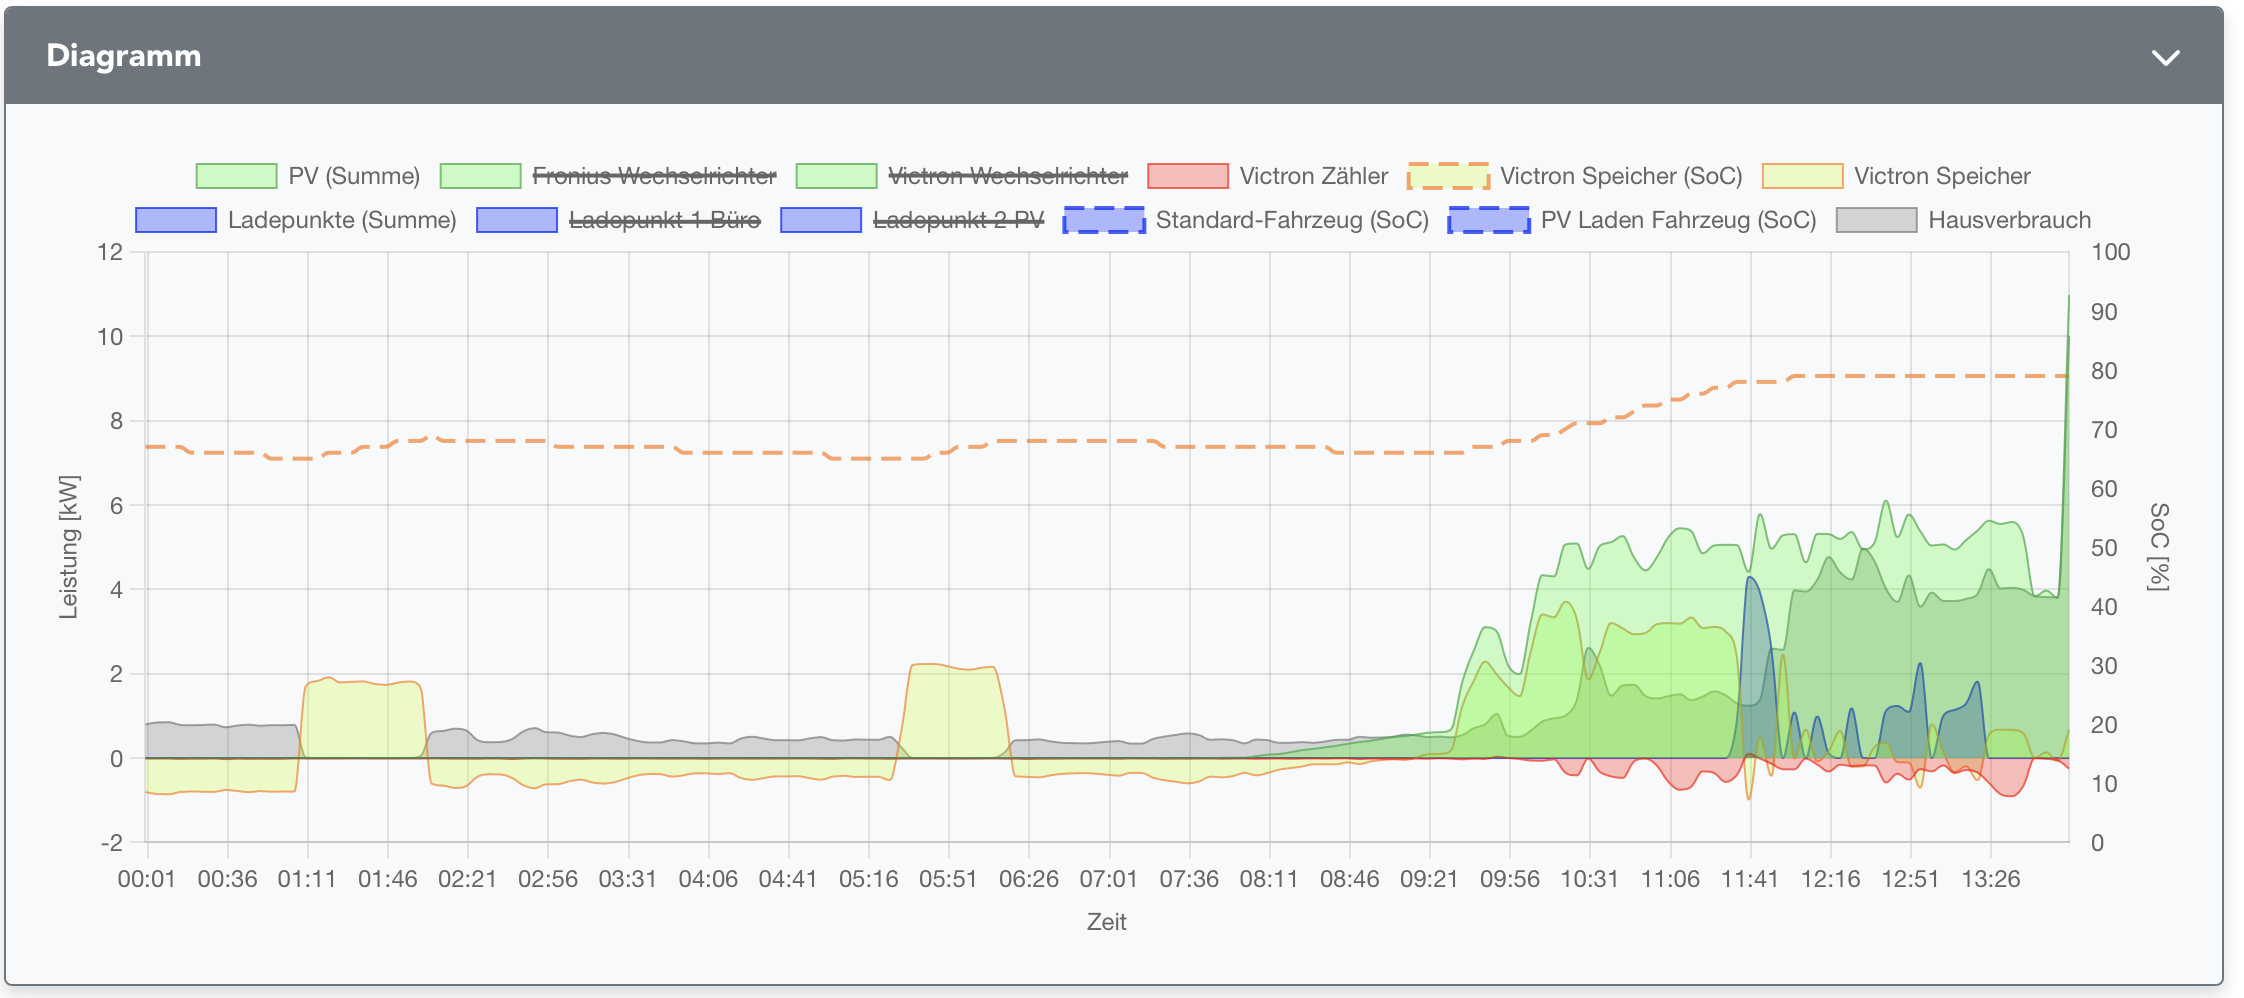Toggle Standard-Fahrzeug (SoC) legend label
Viewport: 2244px width, 998px height.
pyautogui.click(x=1292, y=220)
